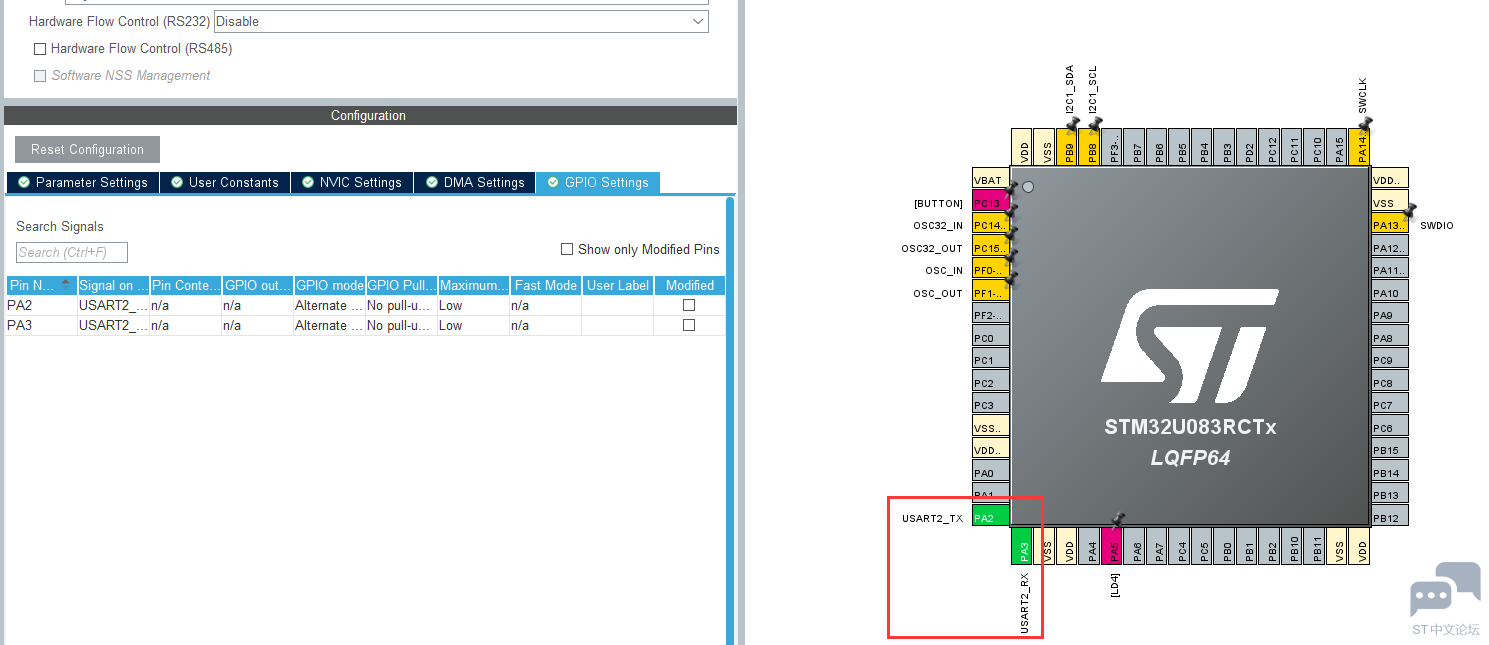Click pink PC13 button pin
Viewport: 1489px width, 645px height.
[x=990, y=203]
